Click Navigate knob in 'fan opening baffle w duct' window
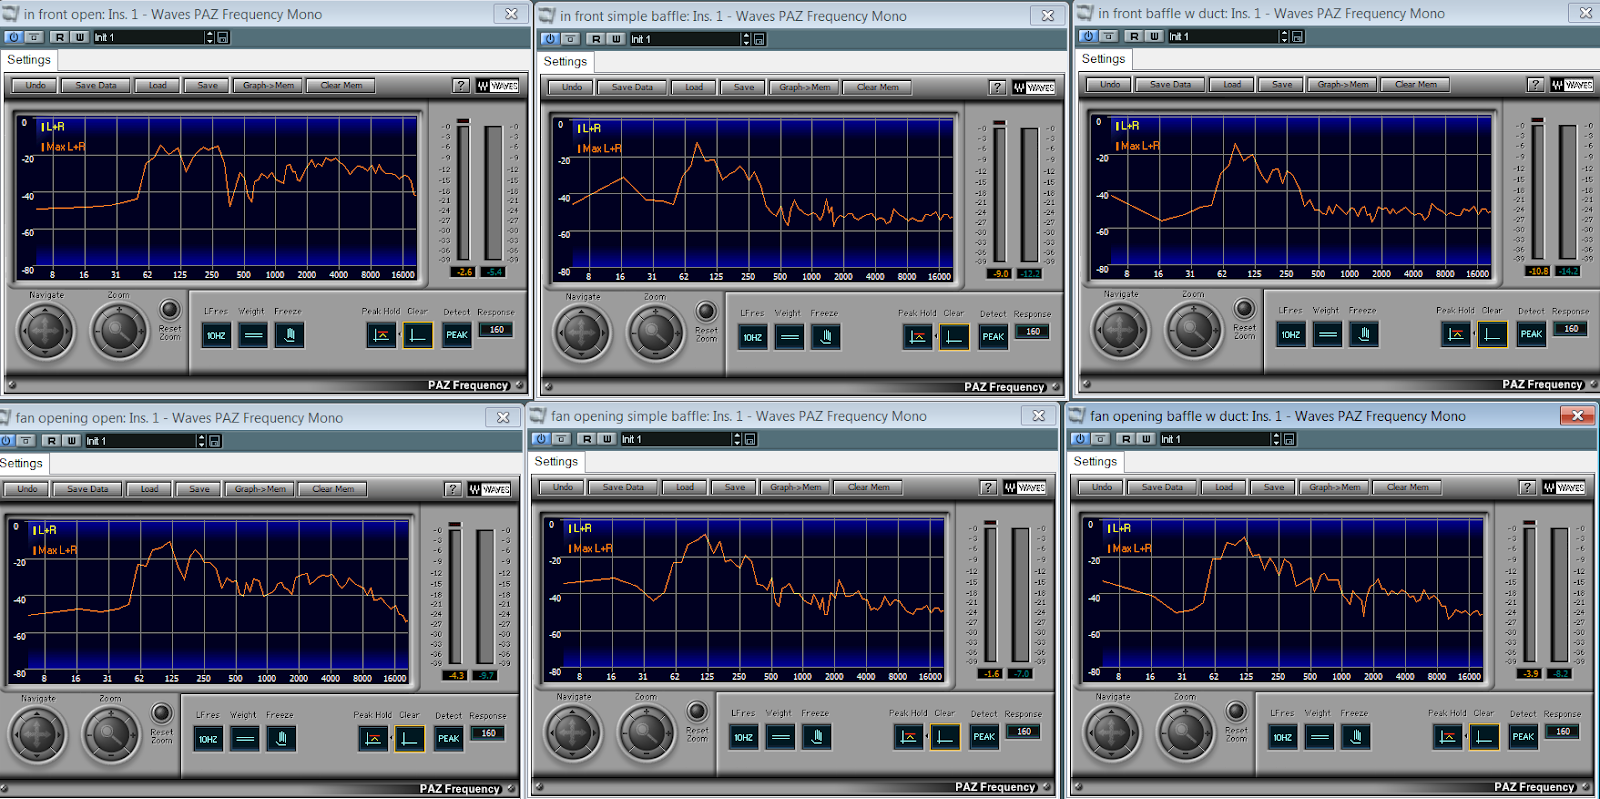The height and width of the screenshot is (799, 1600). click(1112, 732)
